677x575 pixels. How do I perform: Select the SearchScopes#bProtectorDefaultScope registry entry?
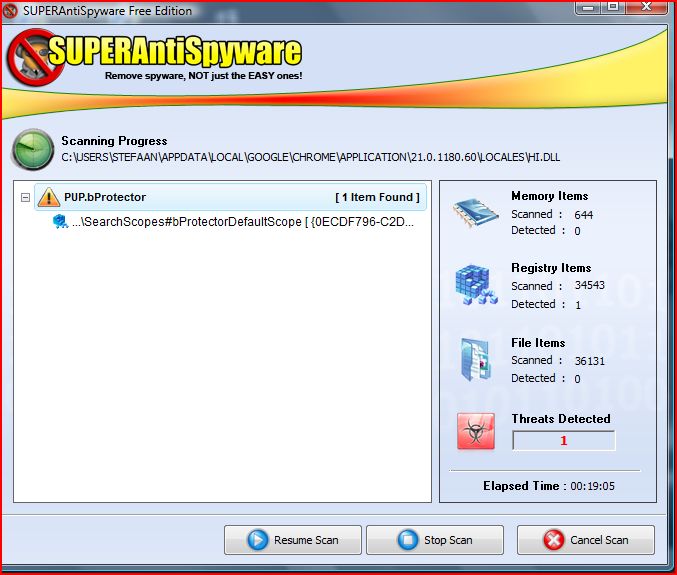[234, 222]
